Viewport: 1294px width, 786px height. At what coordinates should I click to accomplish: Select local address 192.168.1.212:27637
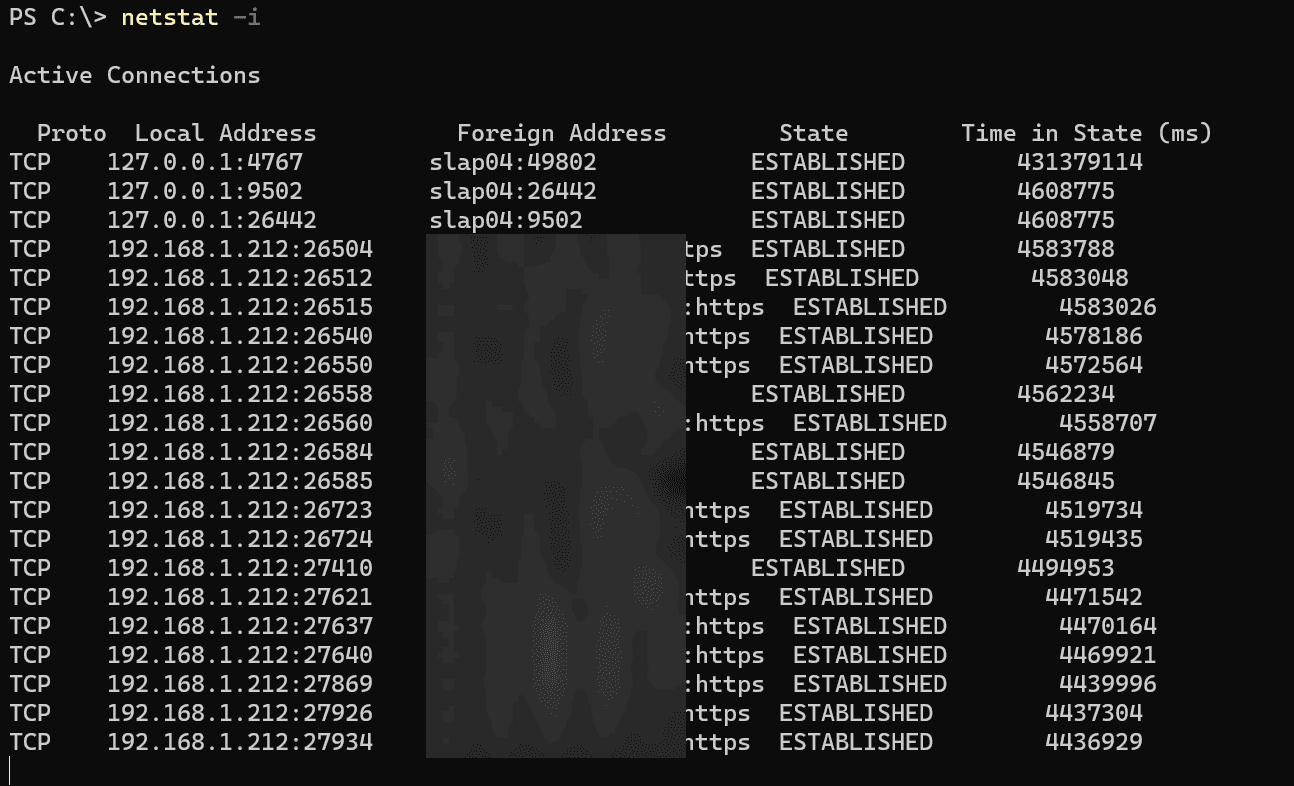coord(240,626)
